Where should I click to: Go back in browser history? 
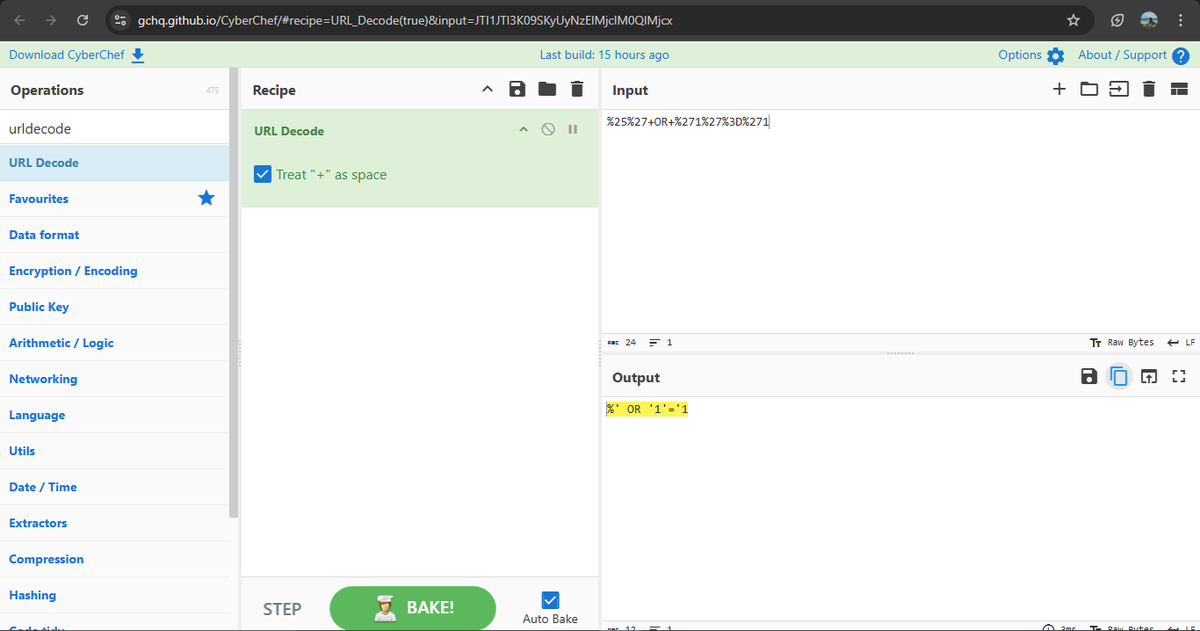click(x=21, y=20)
